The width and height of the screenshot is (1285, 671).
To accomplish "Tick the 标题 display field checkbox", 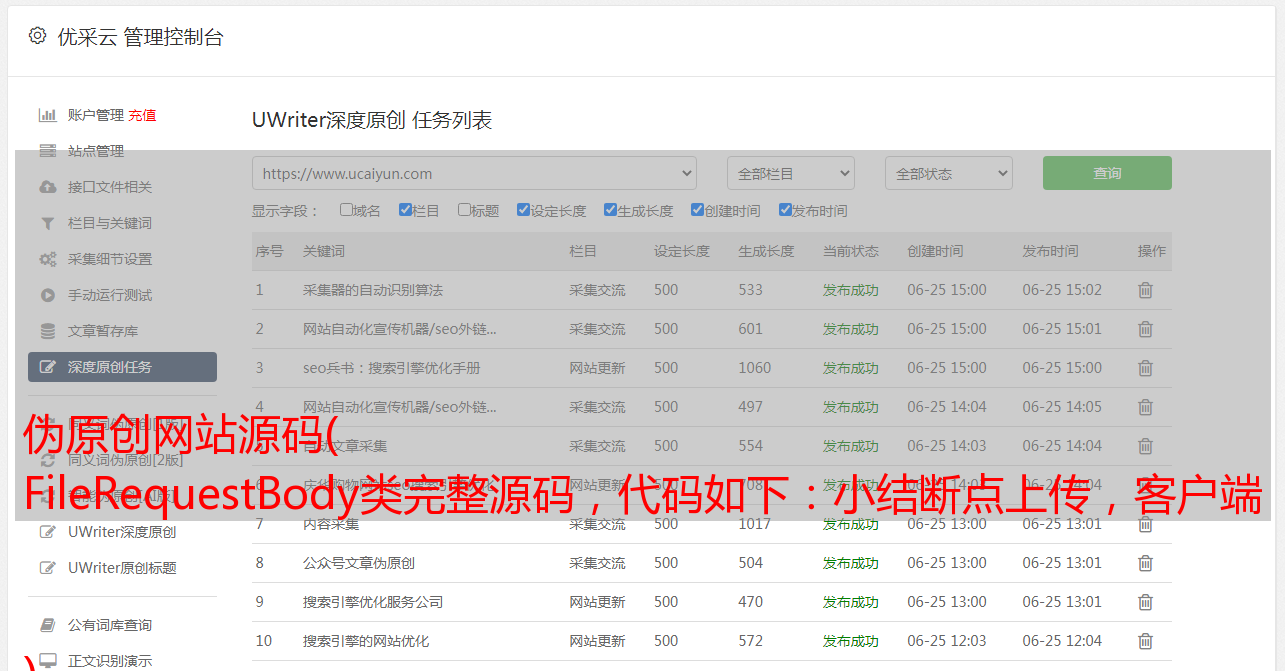I will pos(464,210).
